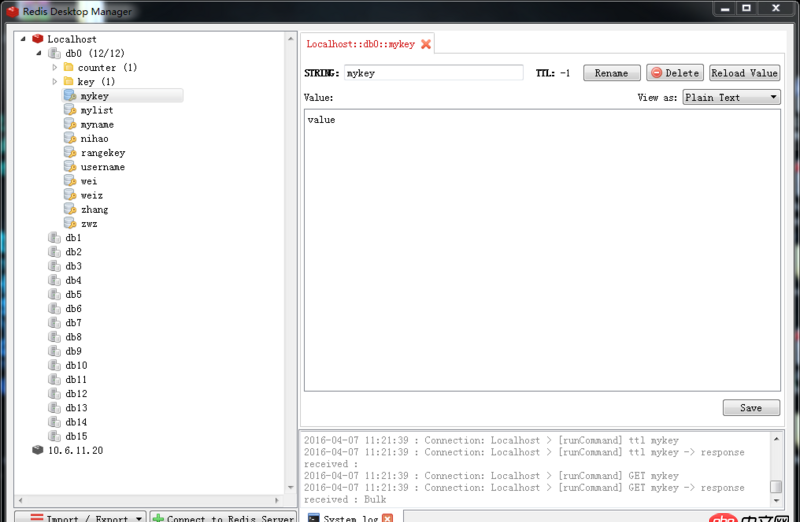800x522 pixels.
Task: Open the View as Plain Text dropdown
Action: coord(731,97)
